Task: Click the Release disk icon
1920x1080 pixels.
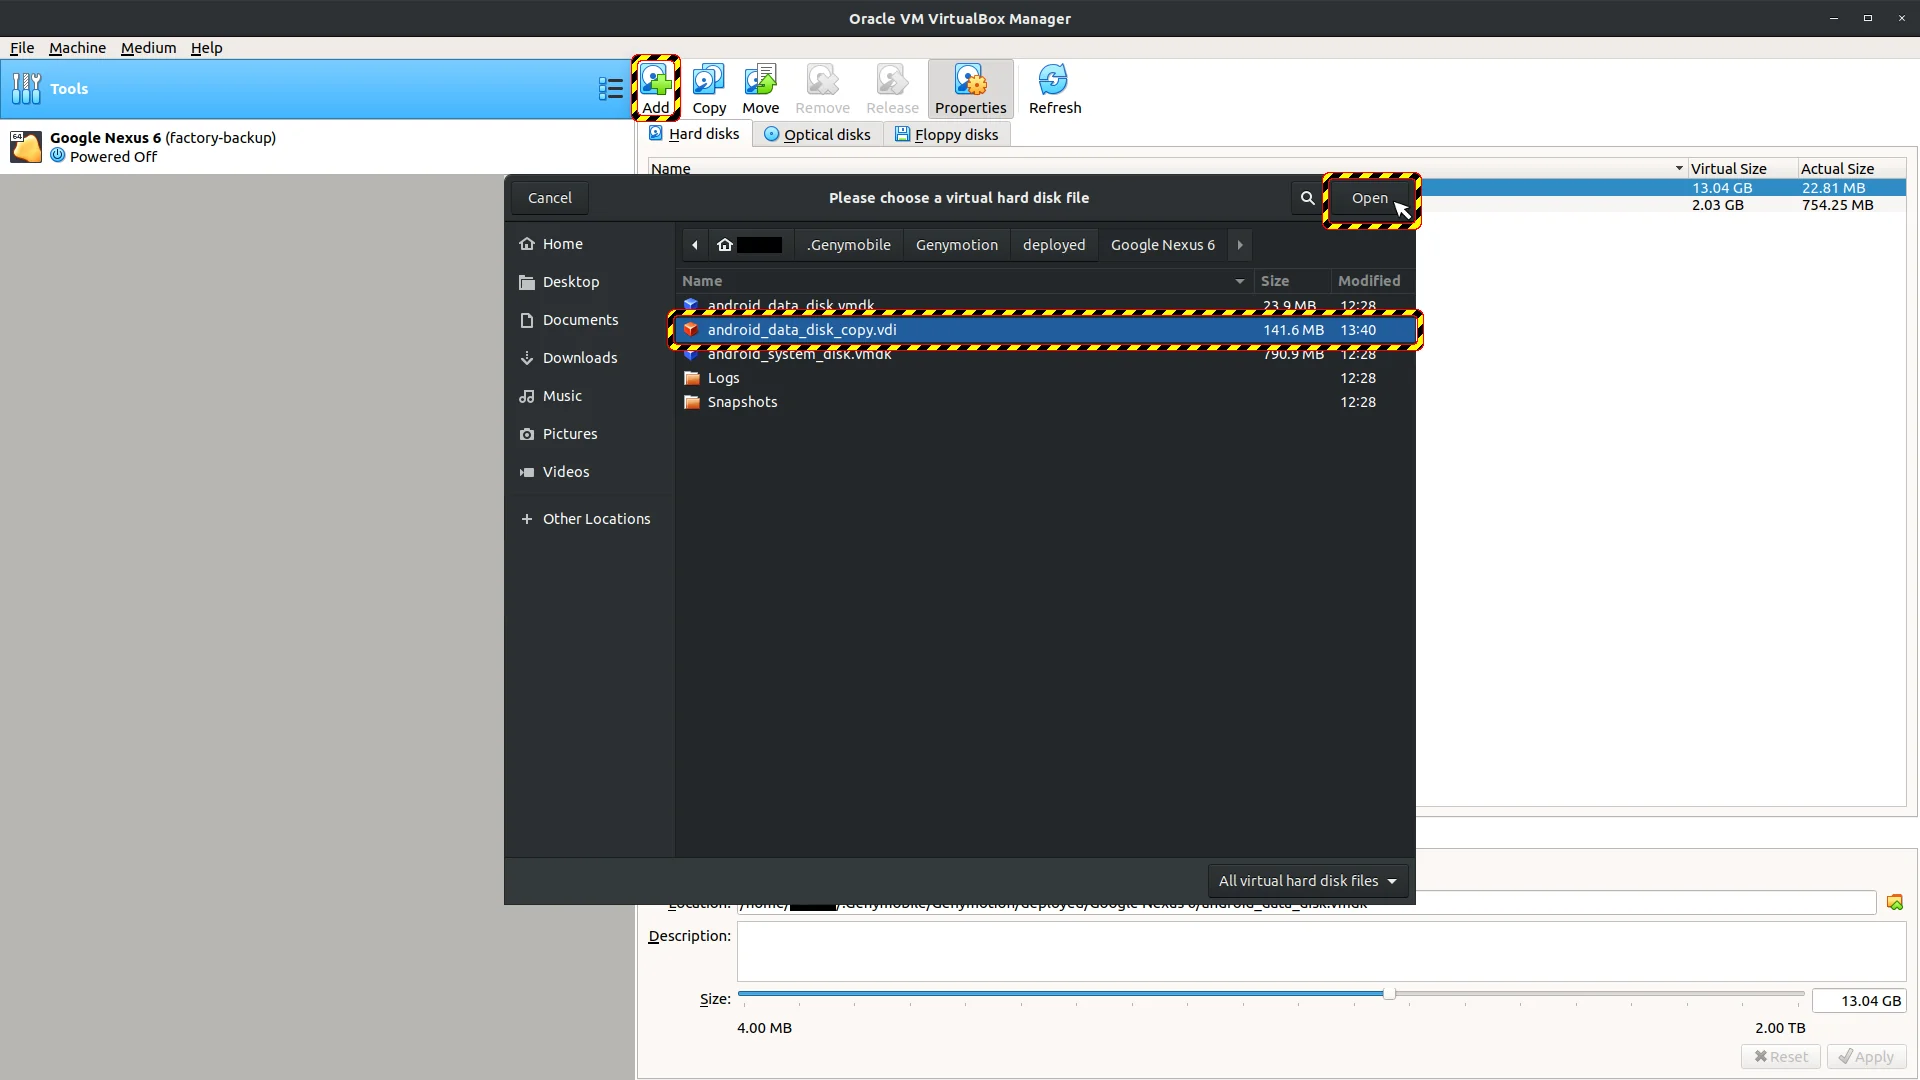Action: pos(892,88)
